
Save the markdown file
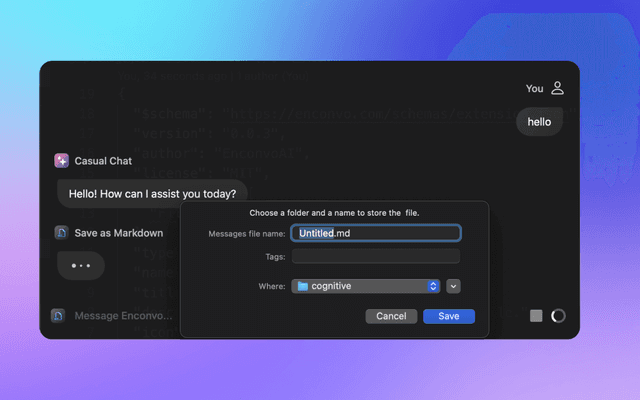click(449, 316)
